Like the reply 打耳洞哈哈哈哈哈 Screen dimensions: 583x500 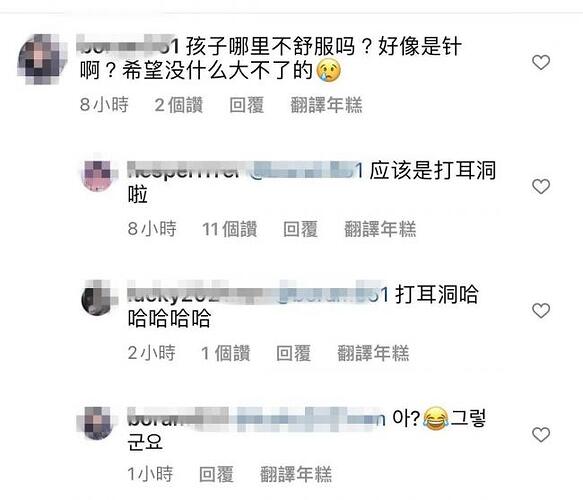(x=541, y=310)
